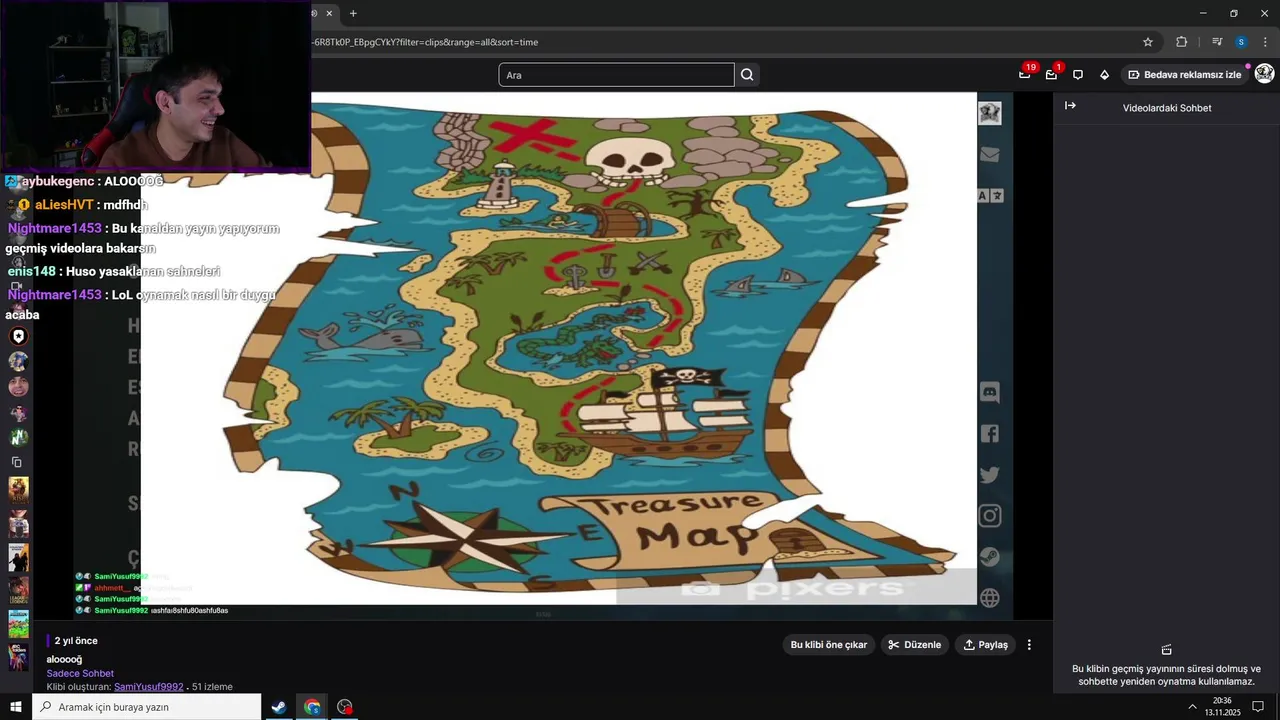This screenshot has width=1280, height=720.
Task: Click the clip title alooooğ
Action: coord(64,660)
